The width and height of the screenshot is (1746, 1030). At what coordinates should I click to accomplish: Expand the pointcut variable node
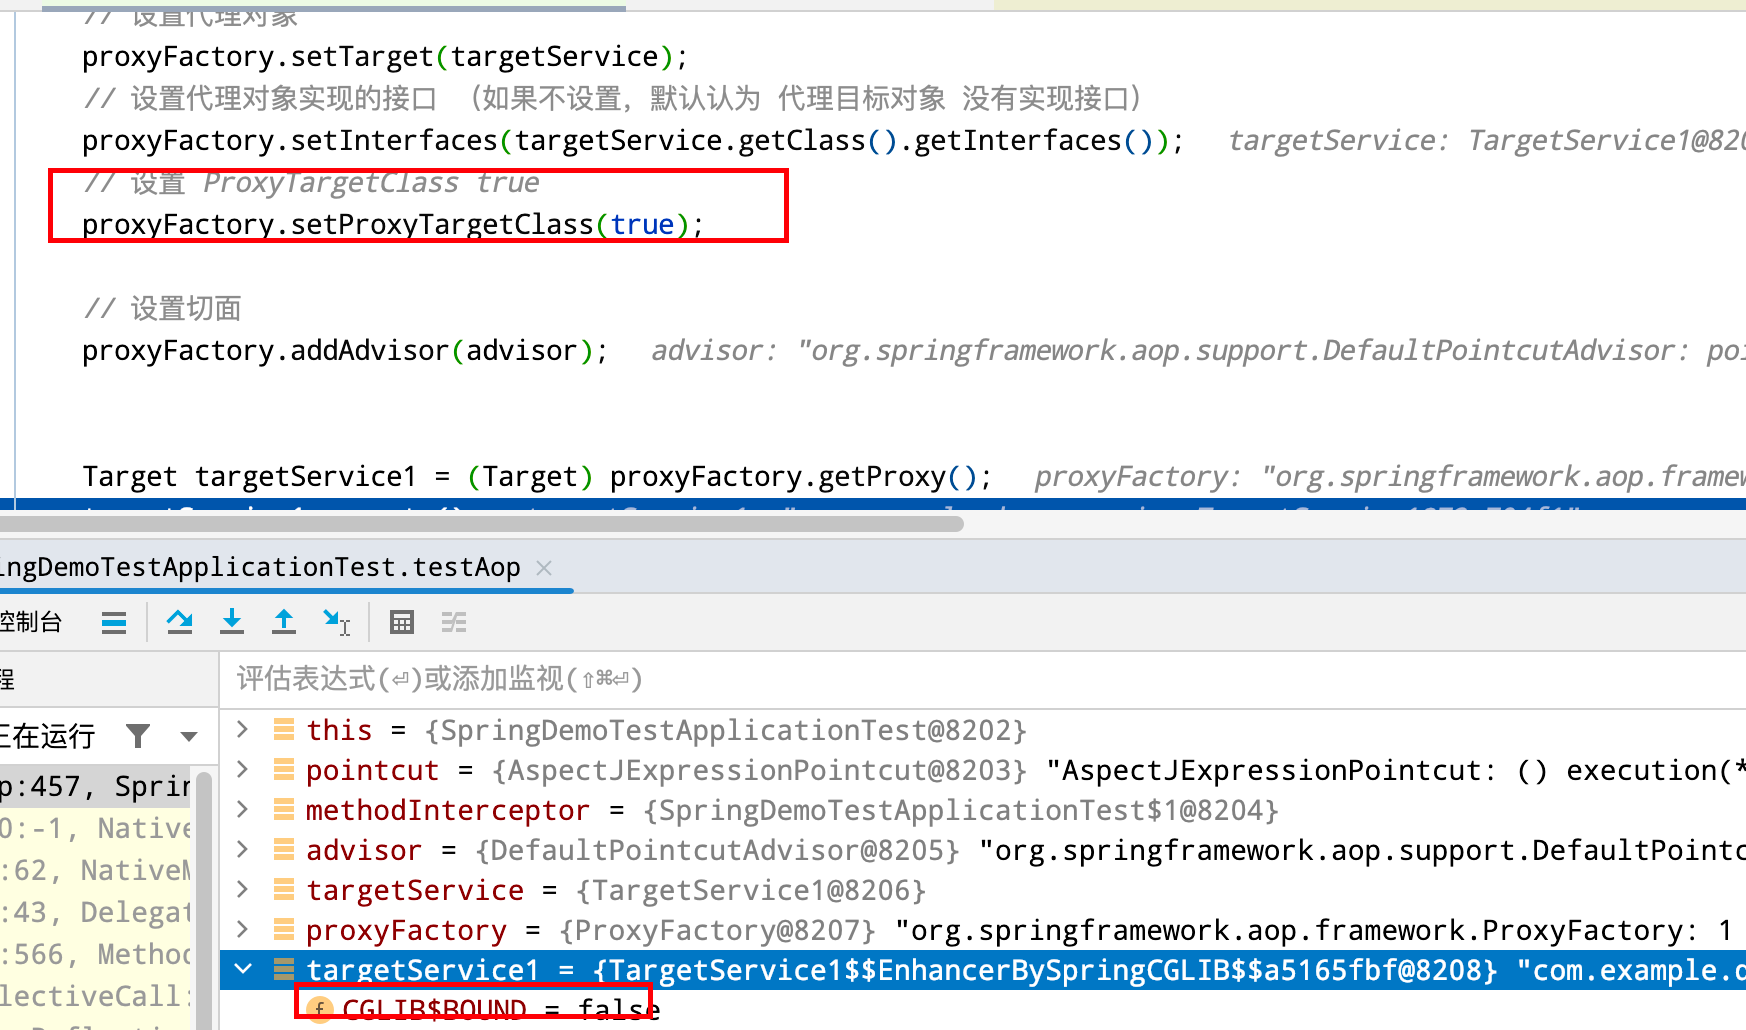(x=242, y=769)
